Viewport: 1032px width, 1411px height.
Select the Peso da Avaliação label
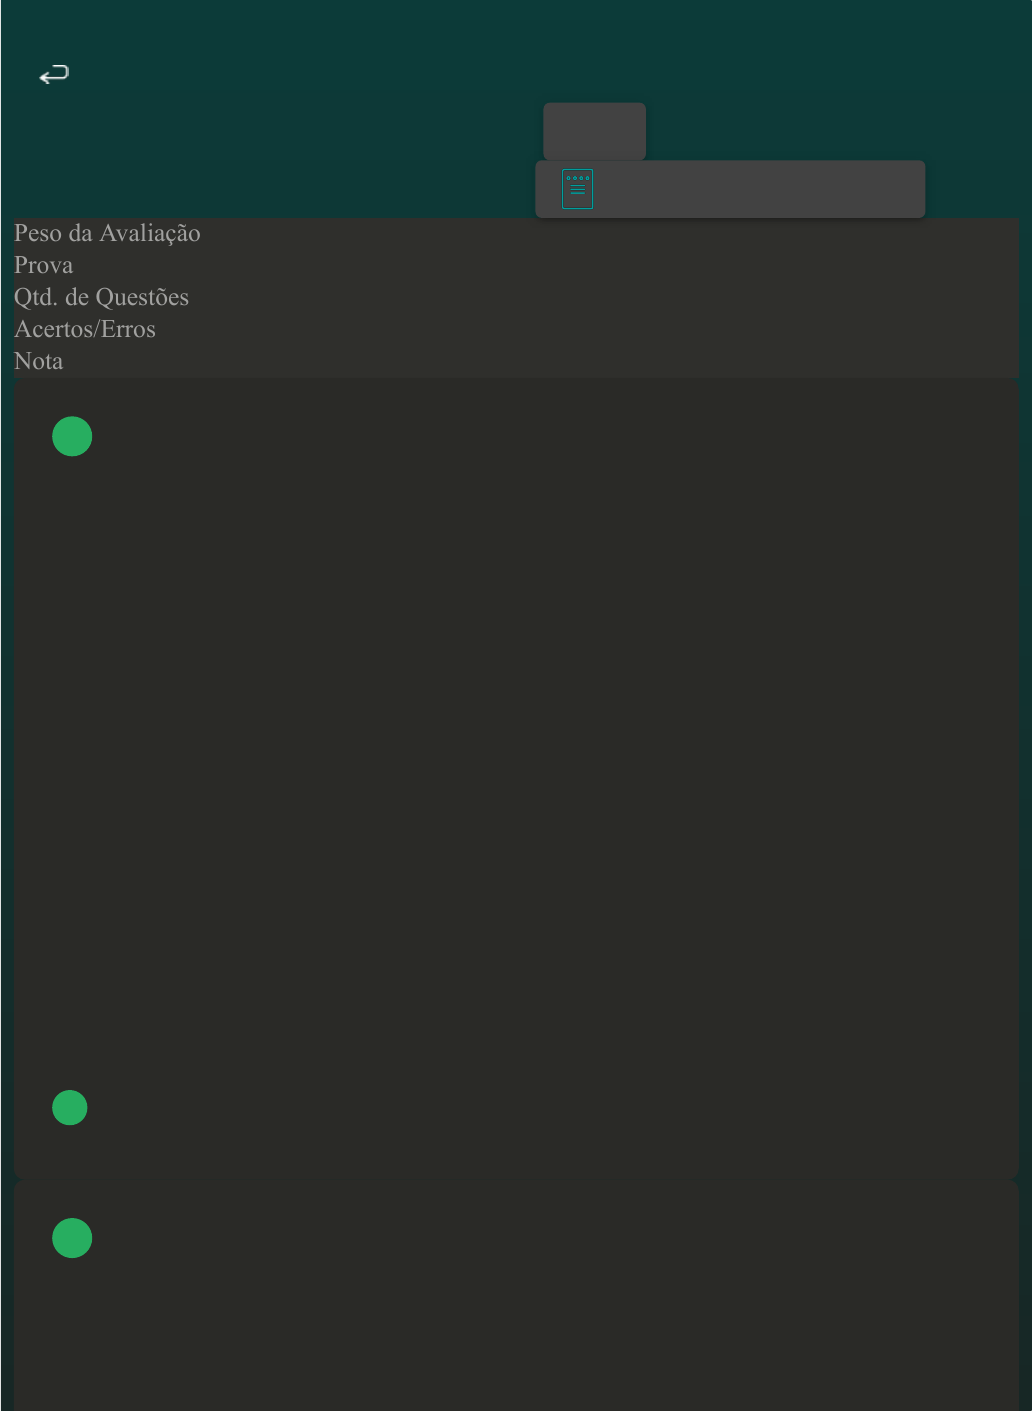coord(107,233)
